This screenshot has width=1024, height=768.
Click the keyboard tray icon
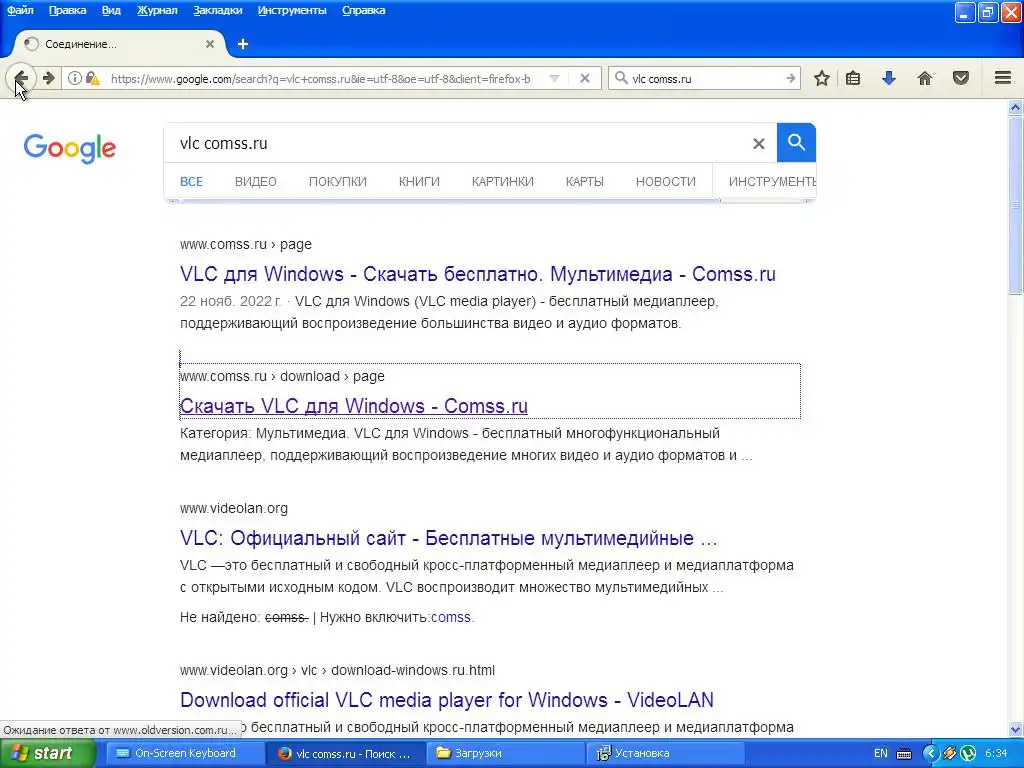tap(904, 754)
